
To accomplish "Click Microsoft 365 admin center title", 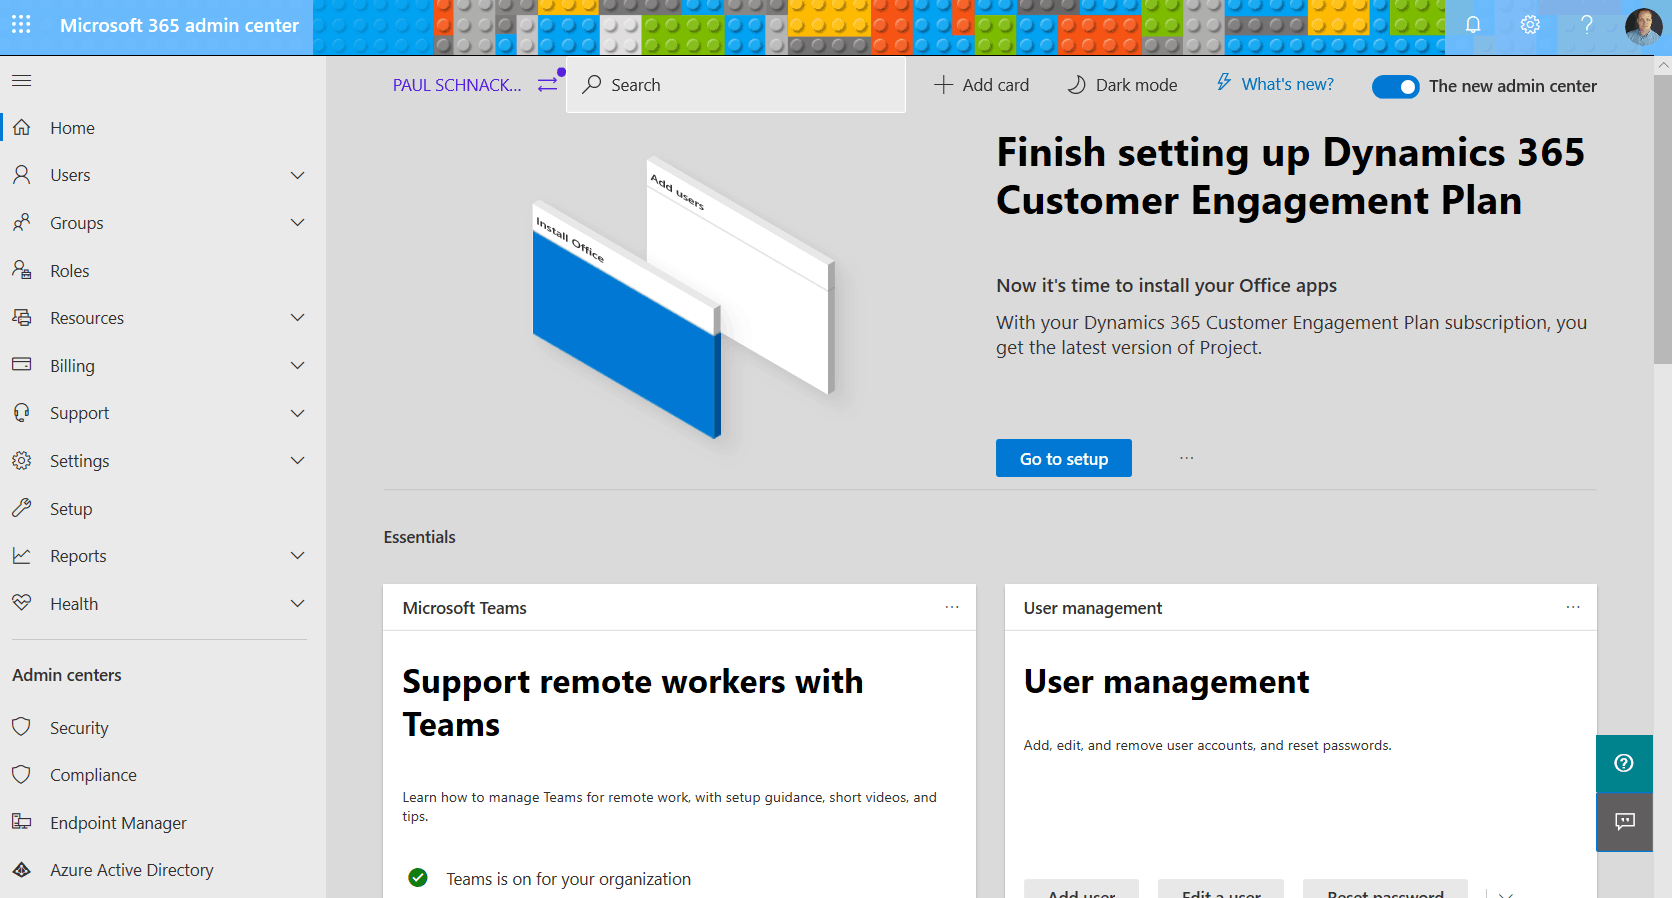I will pos(179,25).
